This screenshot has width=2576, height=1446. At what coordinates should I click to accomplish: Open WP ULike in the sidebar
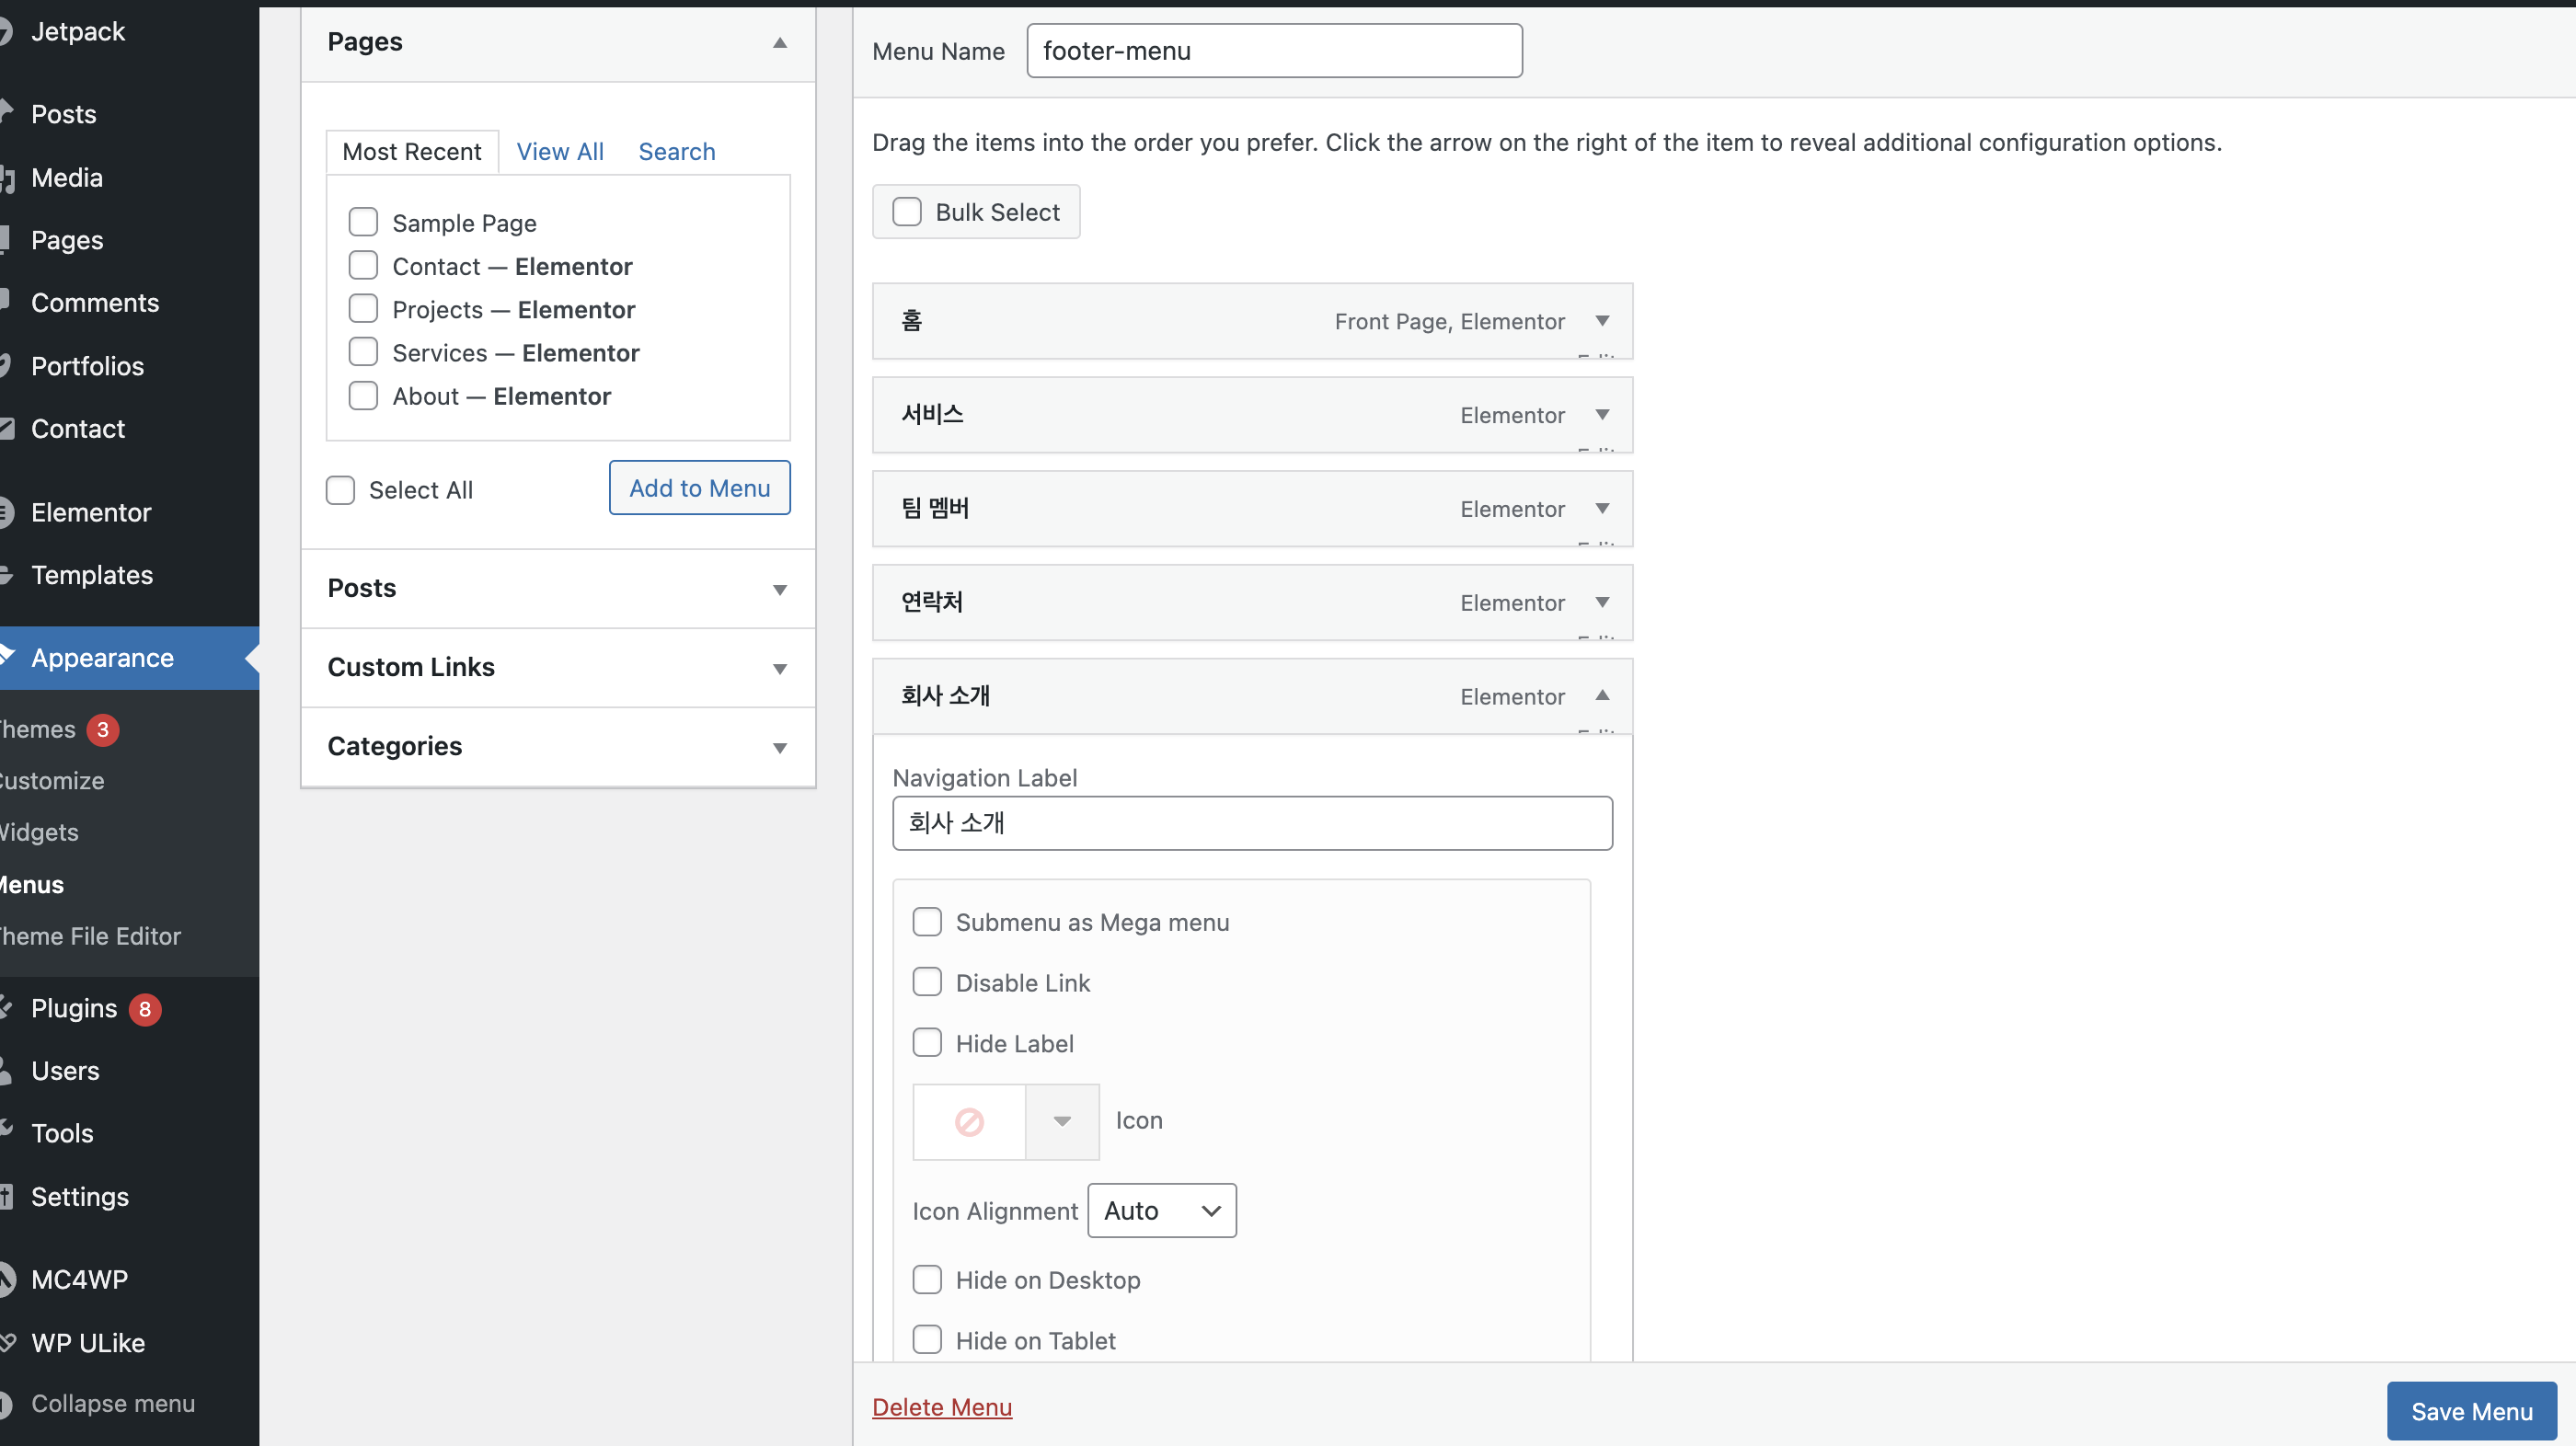pyautogui.click(x=88, y=1343)
